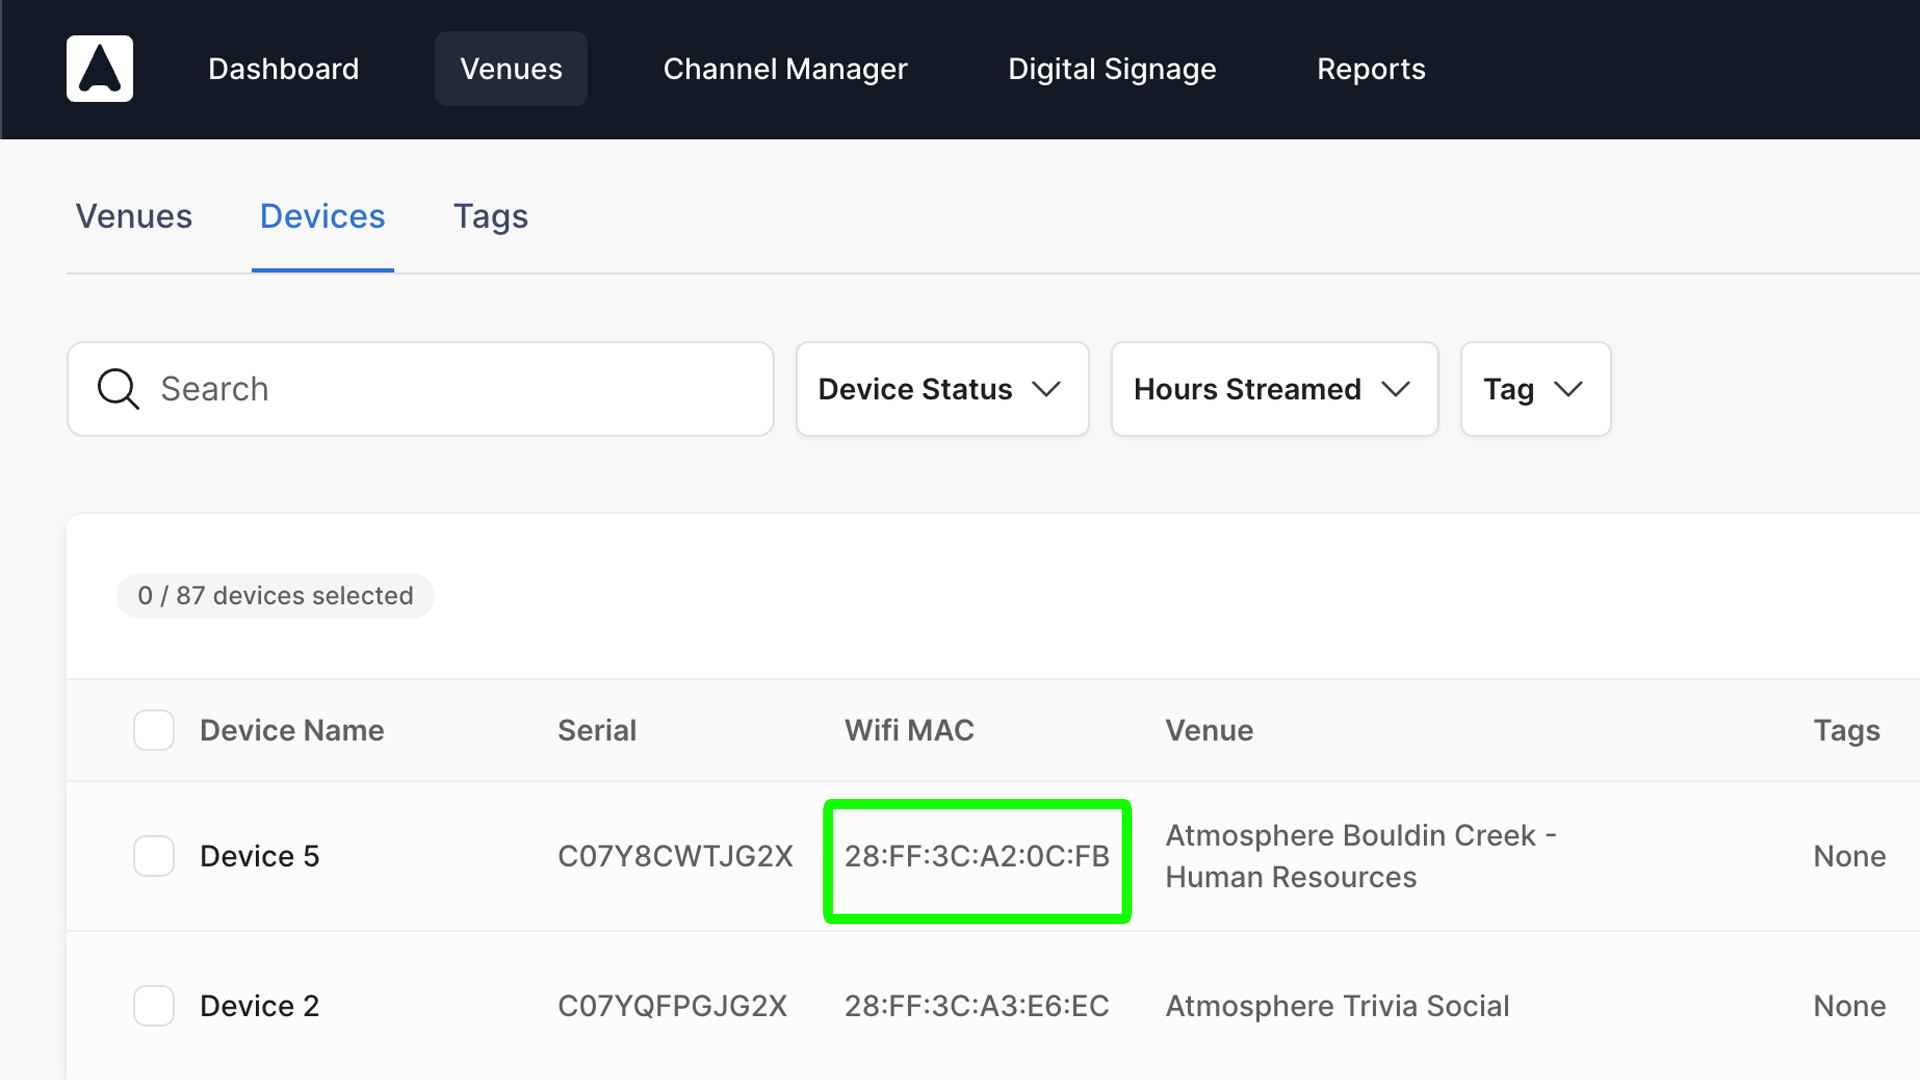Open the Hours Streamed dropdown

click(1274, 389)
